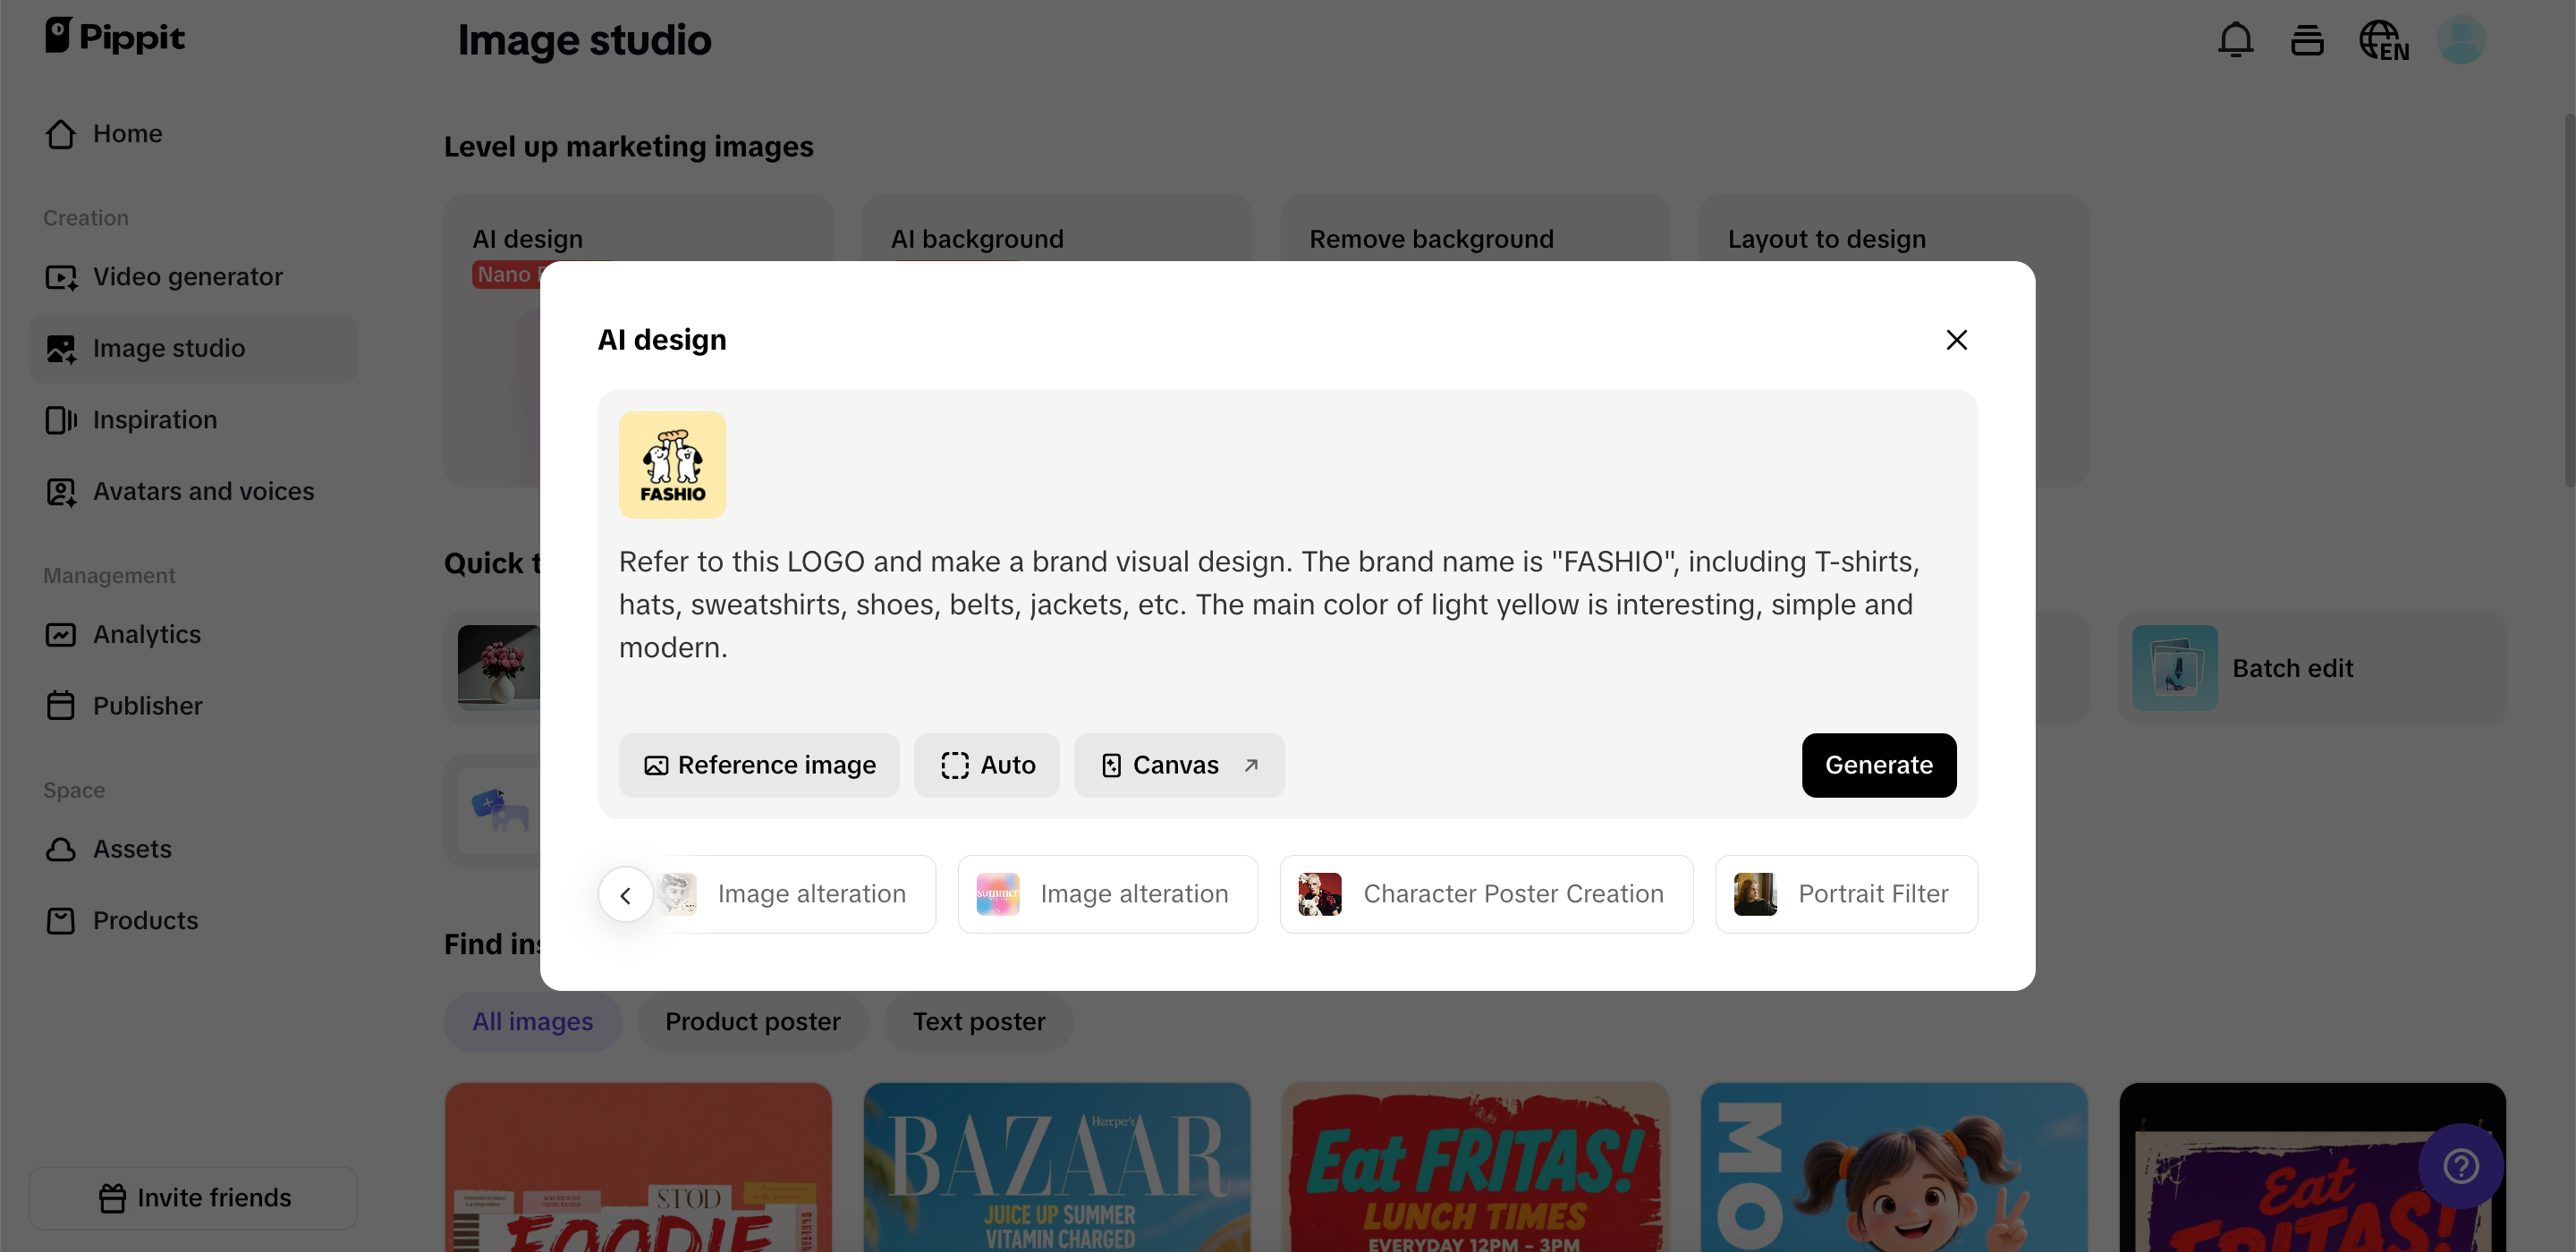
Task: Select the Product poster filter tab
Action: 752,1021
